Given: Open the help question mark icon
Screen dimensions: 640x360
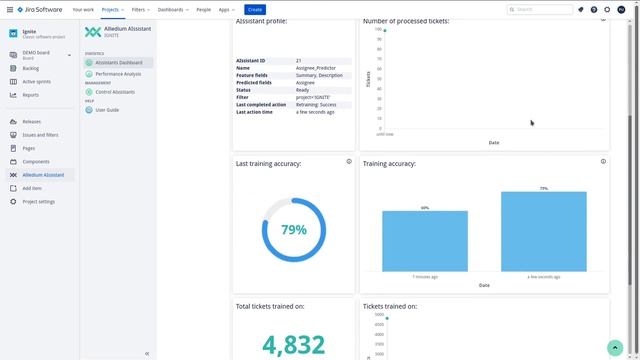Looking at the screenshot, I should point(594,9).
